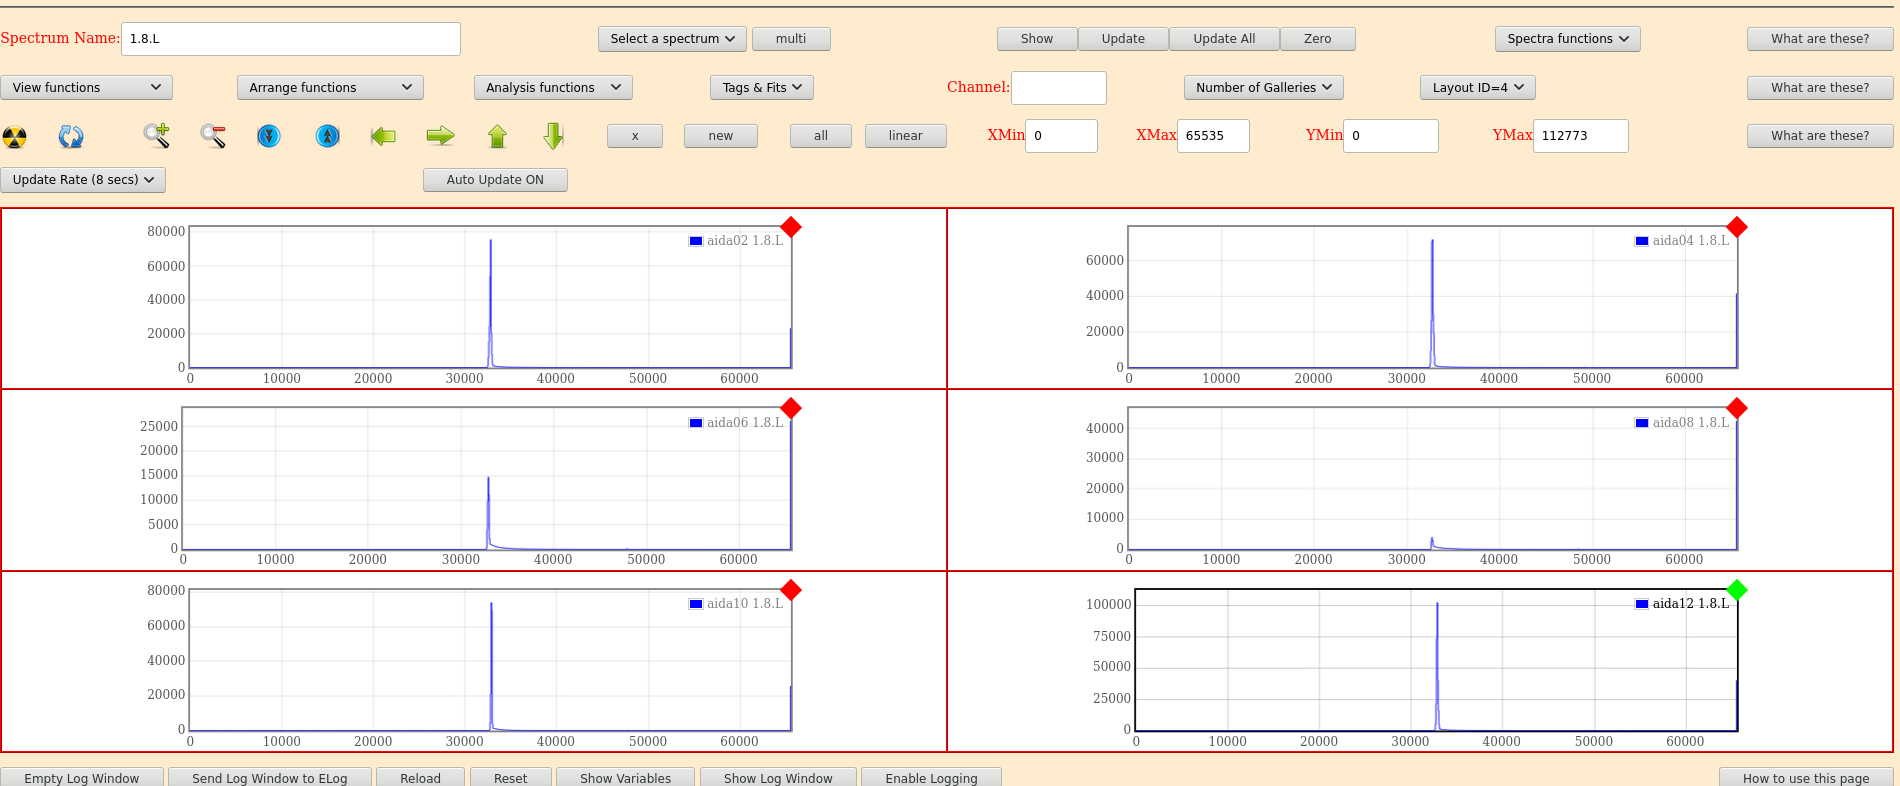Open the View functions dropdown

86,88
